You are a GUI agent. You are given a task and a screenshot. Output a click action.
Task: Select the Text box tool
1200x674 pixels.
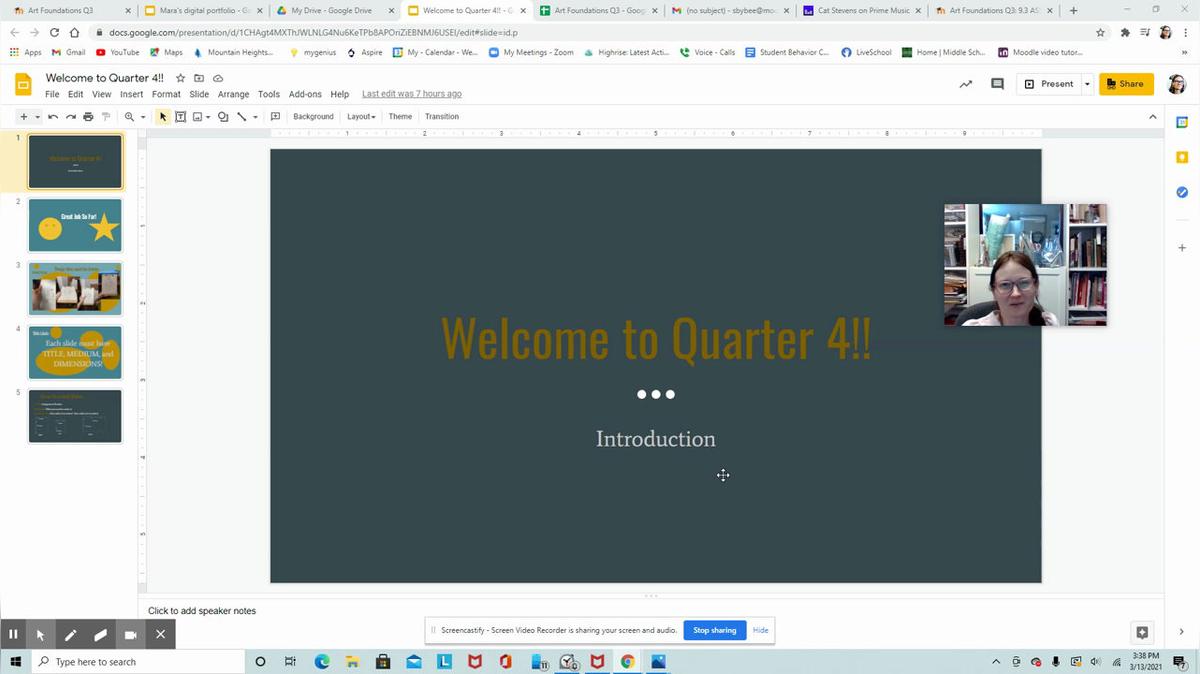[x=181, y=117]
